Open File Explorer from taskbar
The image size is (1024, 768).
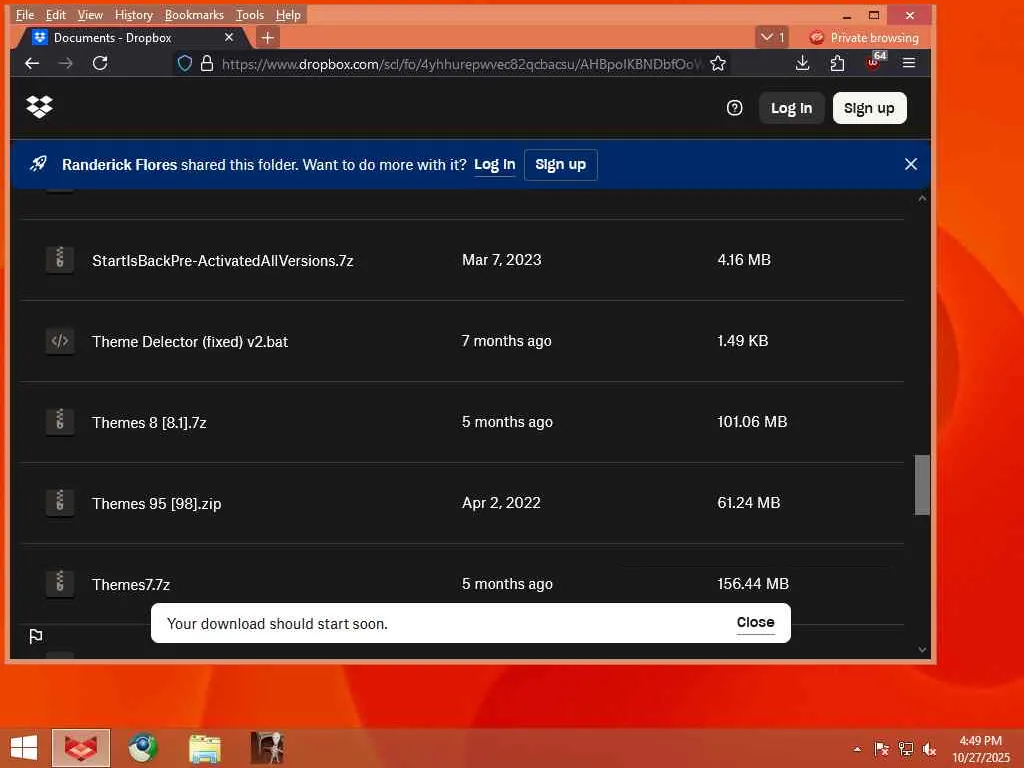[204, 748]
